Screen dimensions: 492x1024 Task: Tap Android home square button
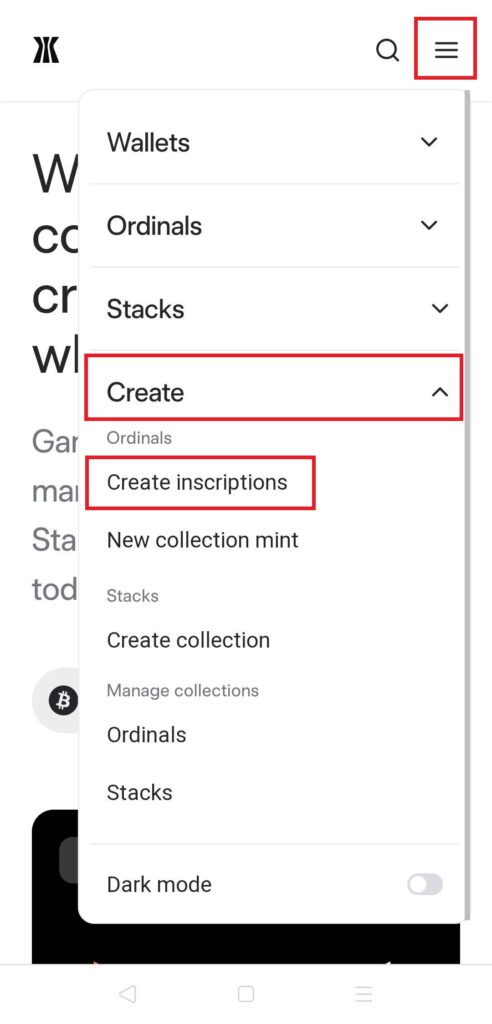click(246, 994)
